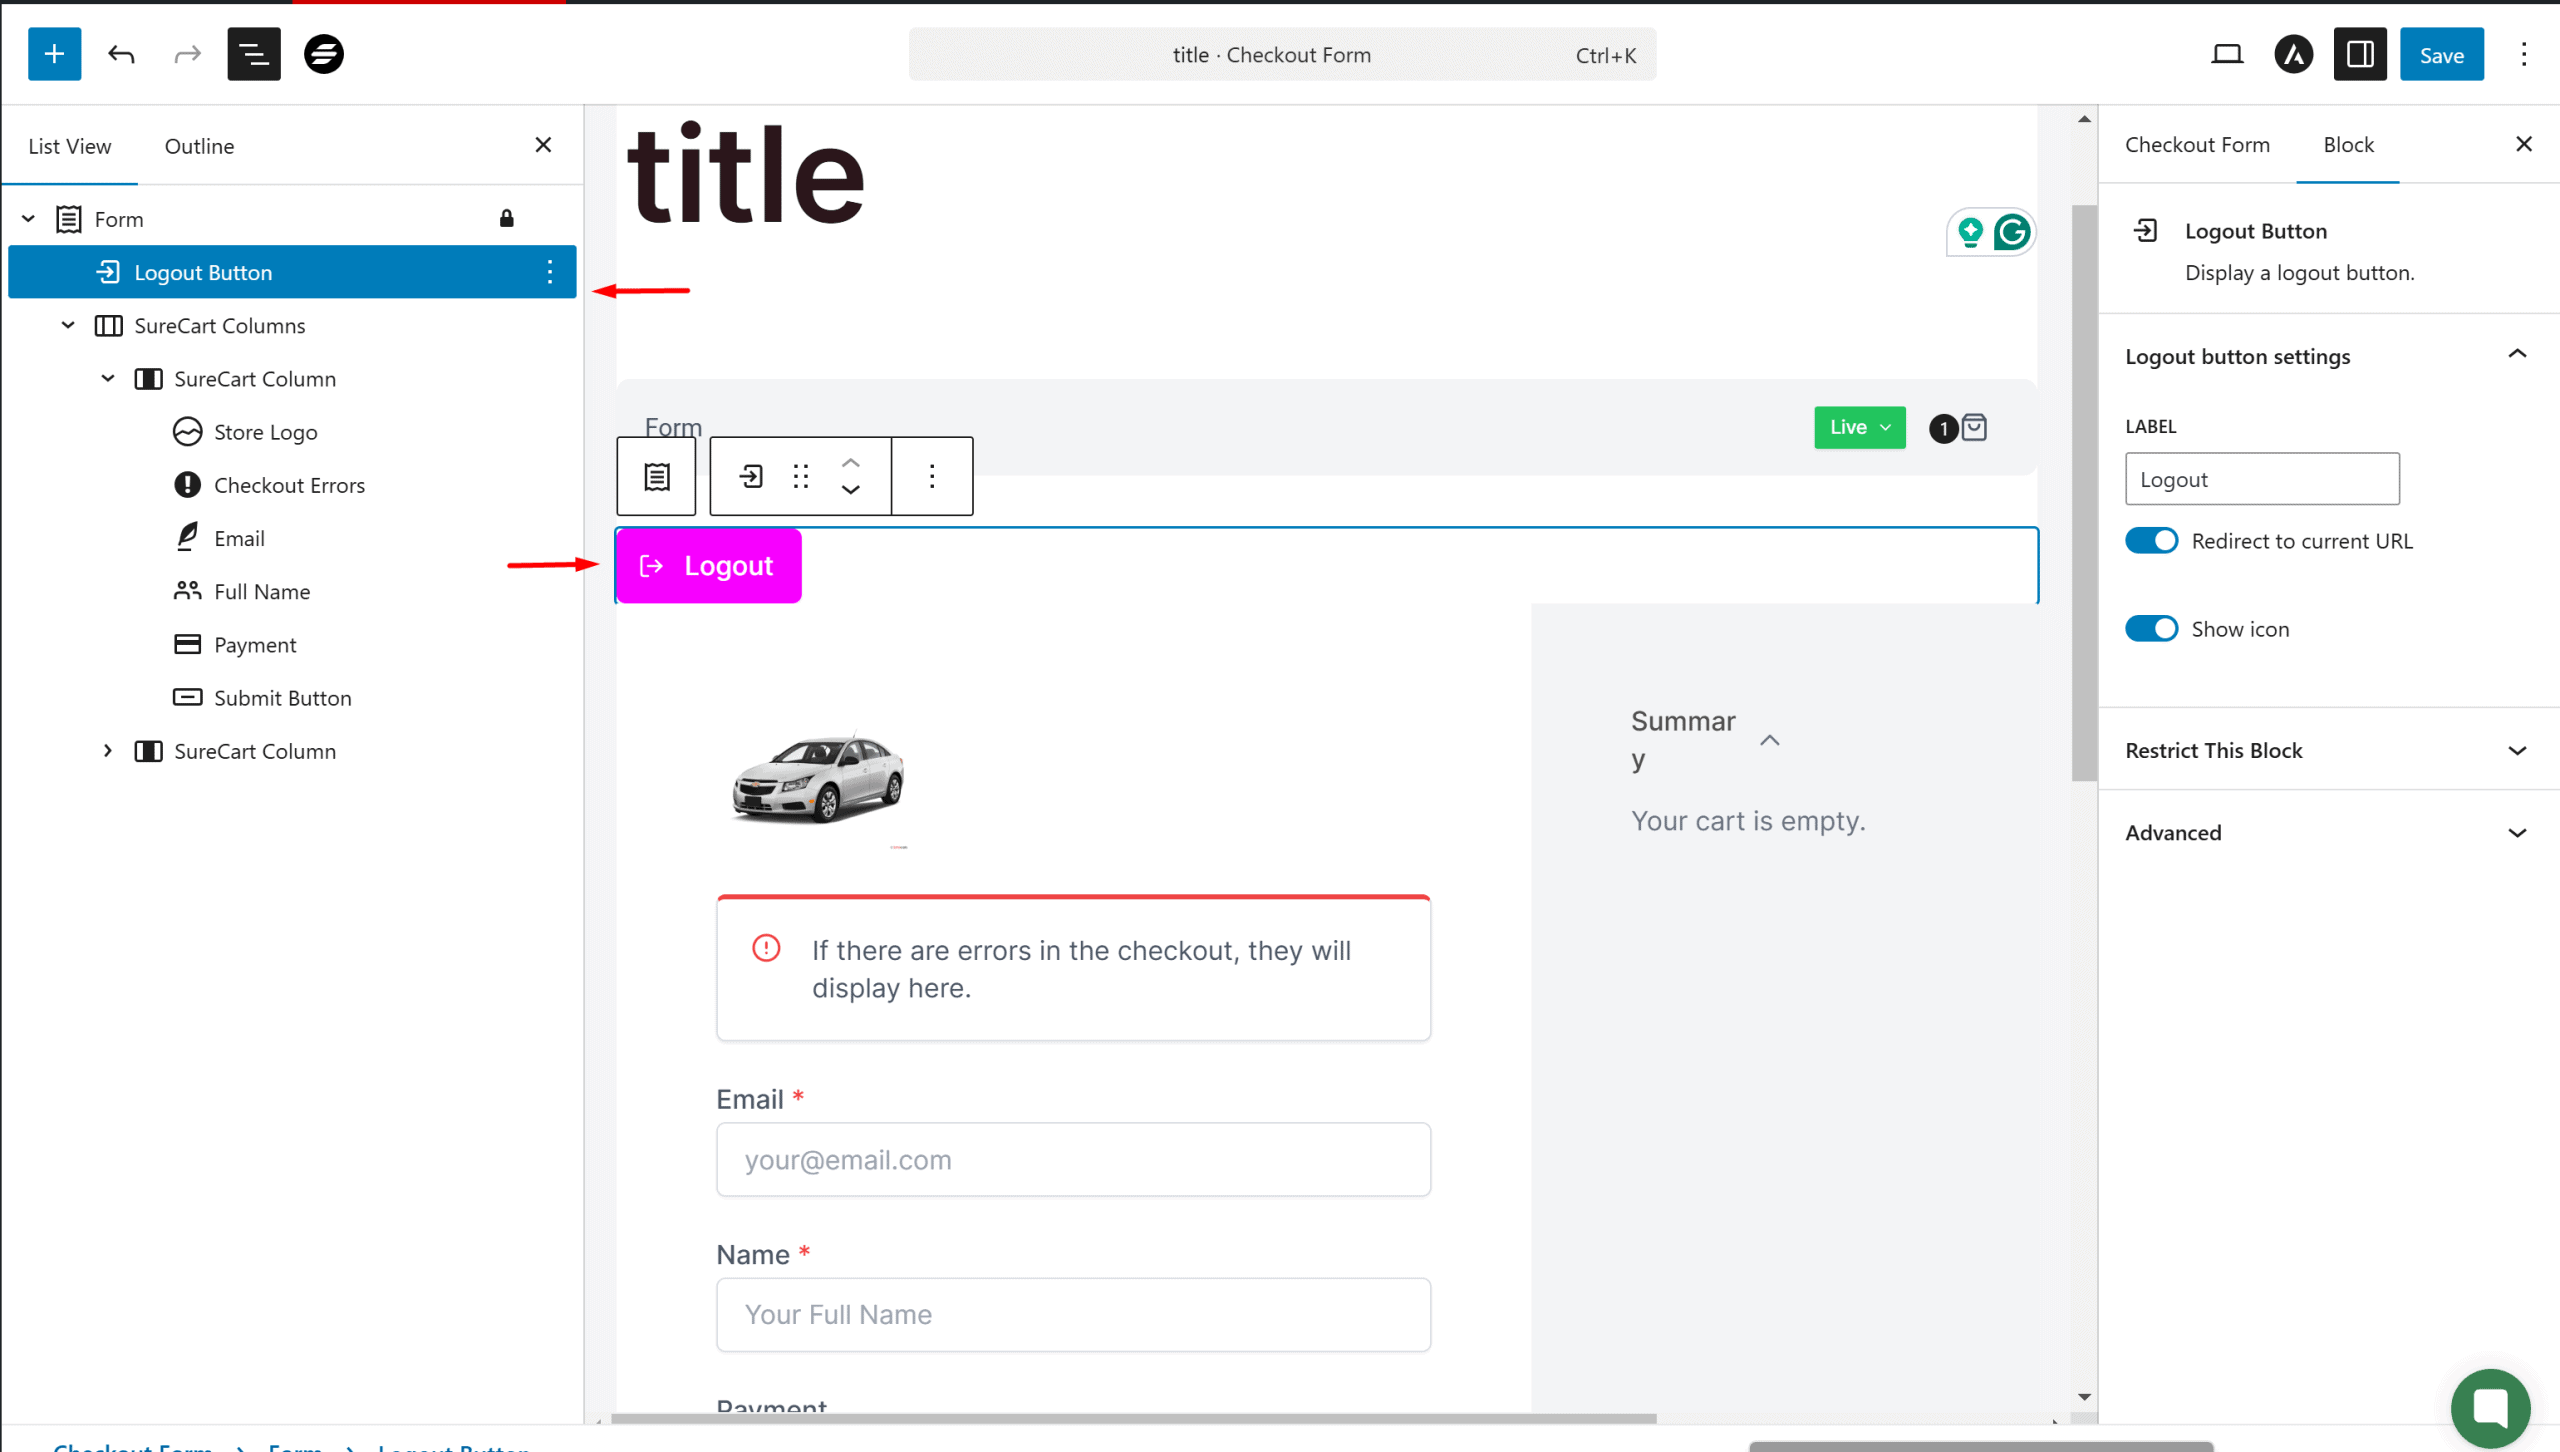Open the SureCart logo icon

pos(323,54)
